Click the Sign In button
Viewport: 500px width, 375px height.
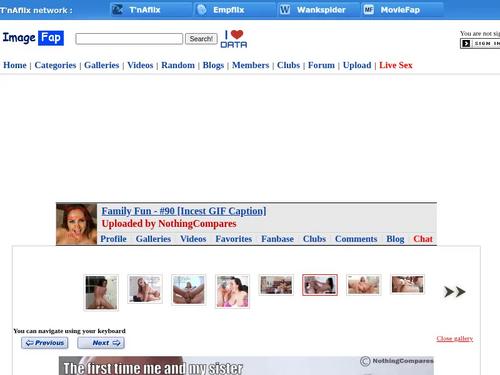click(480, 43)
